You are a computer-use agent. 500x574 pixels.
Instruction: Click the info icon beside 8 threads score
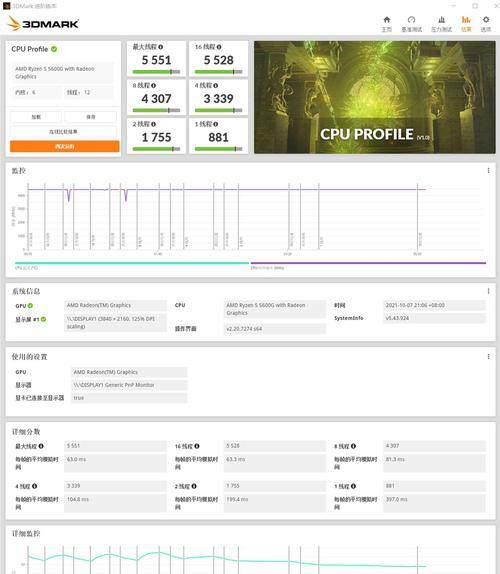[x=153, y=85]
